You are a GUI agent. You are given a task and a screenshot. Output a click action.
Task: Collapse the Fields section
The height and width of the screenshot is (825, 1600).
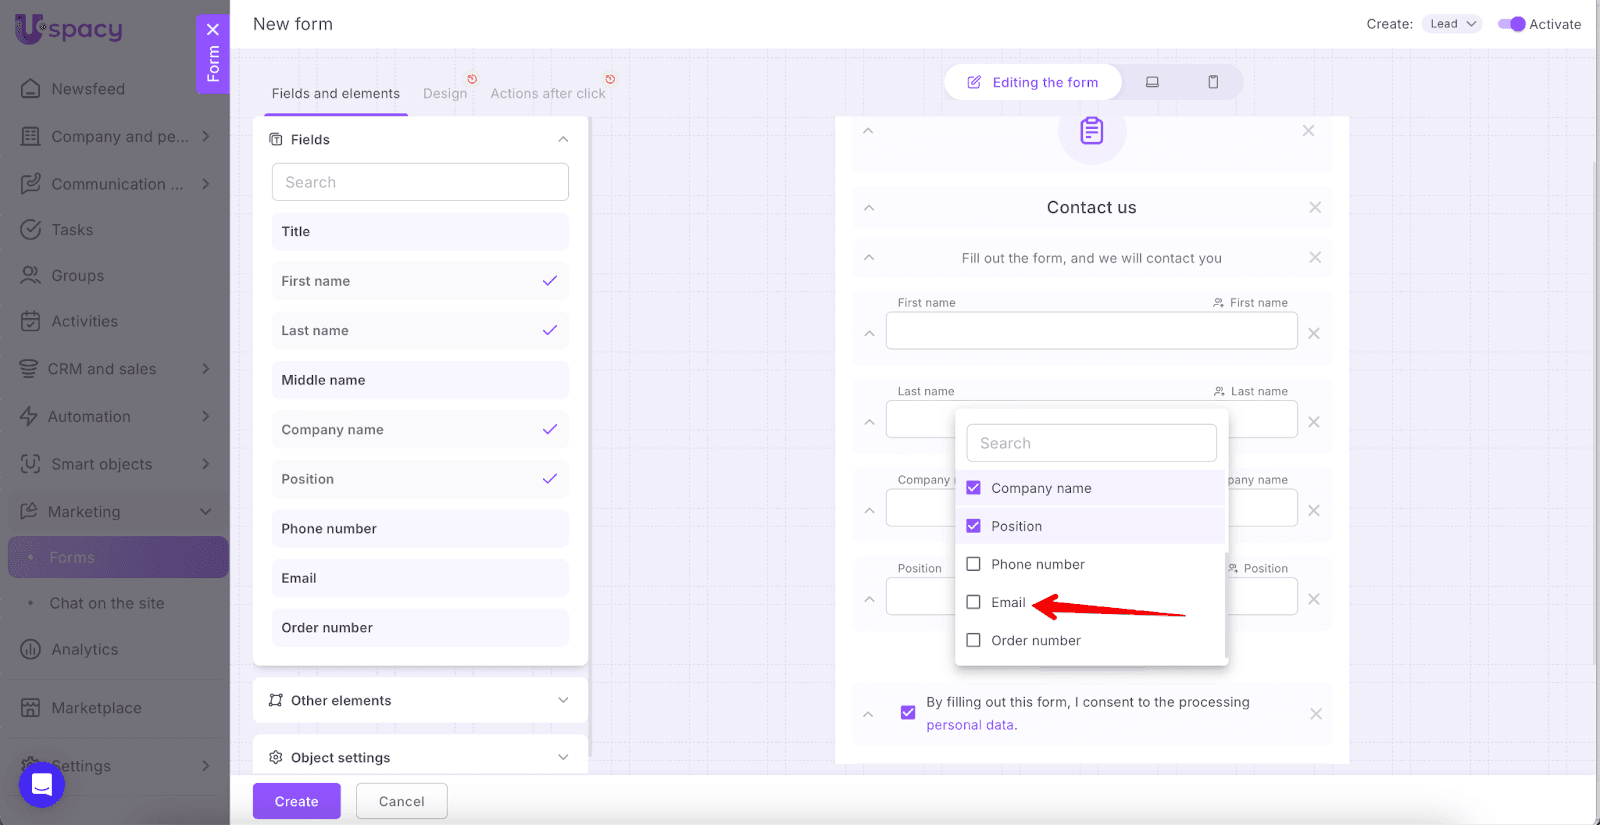(563, 139)
